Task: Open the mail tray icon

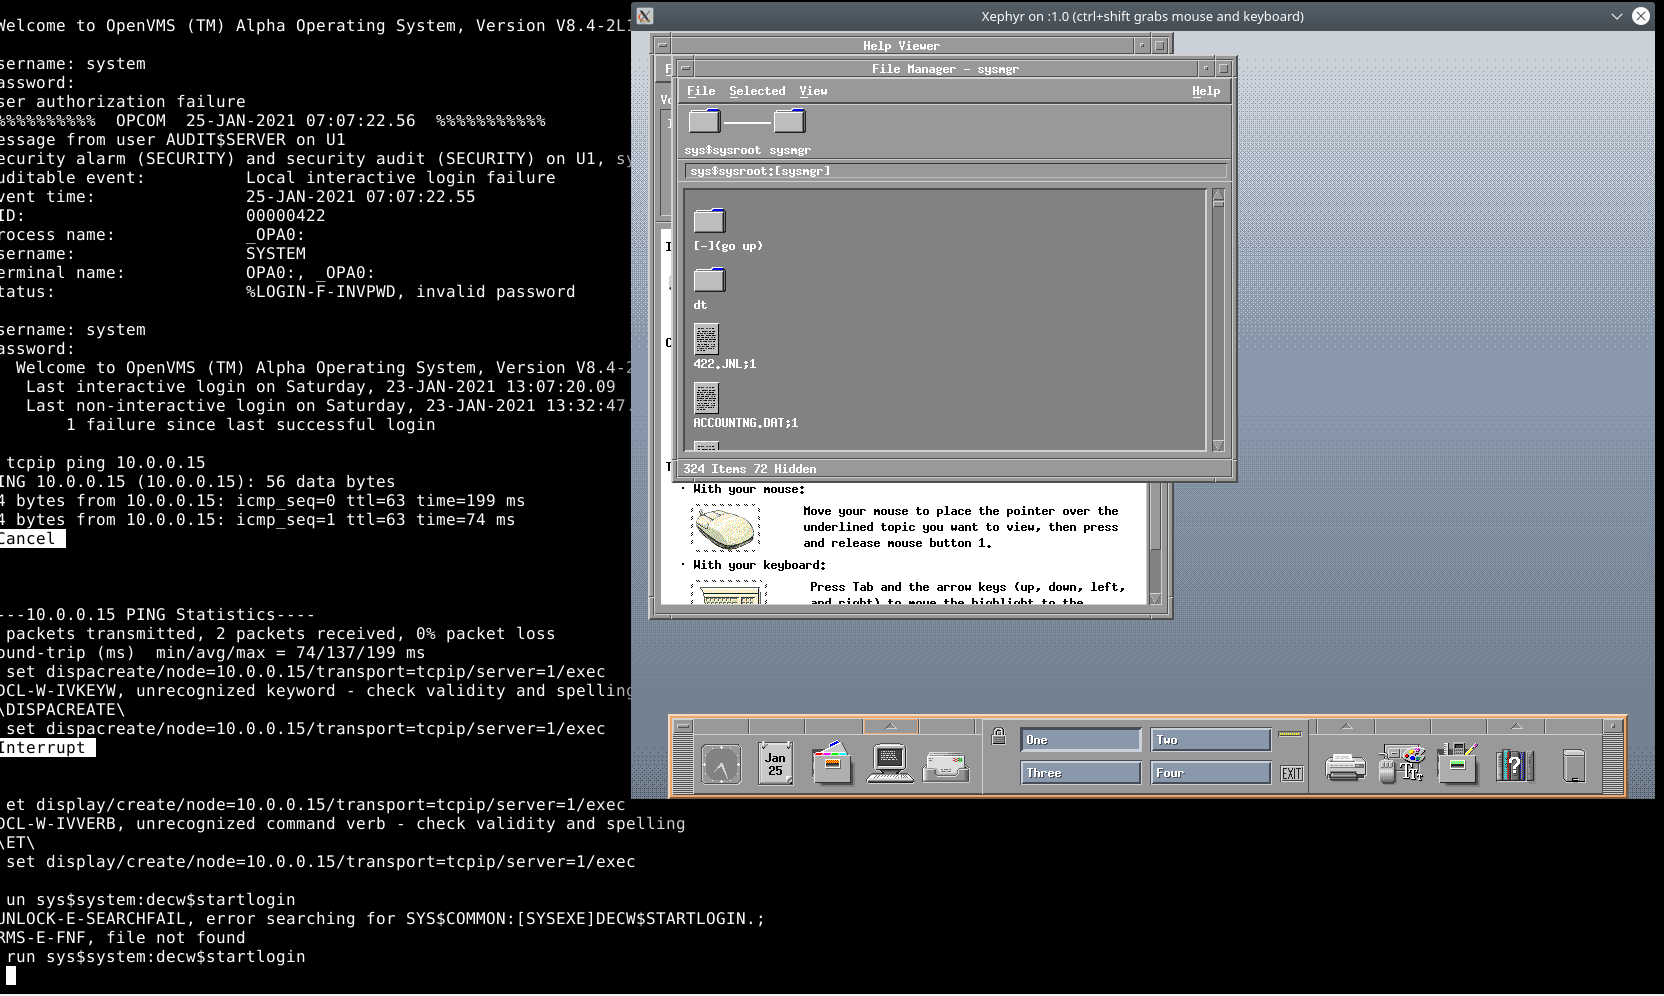Action: [945, 767]
